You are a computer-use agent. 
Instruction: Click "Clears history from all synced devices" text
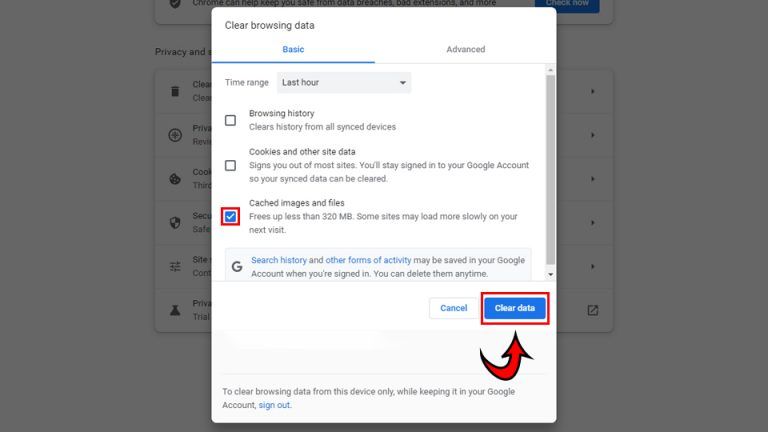coord(322,127)
